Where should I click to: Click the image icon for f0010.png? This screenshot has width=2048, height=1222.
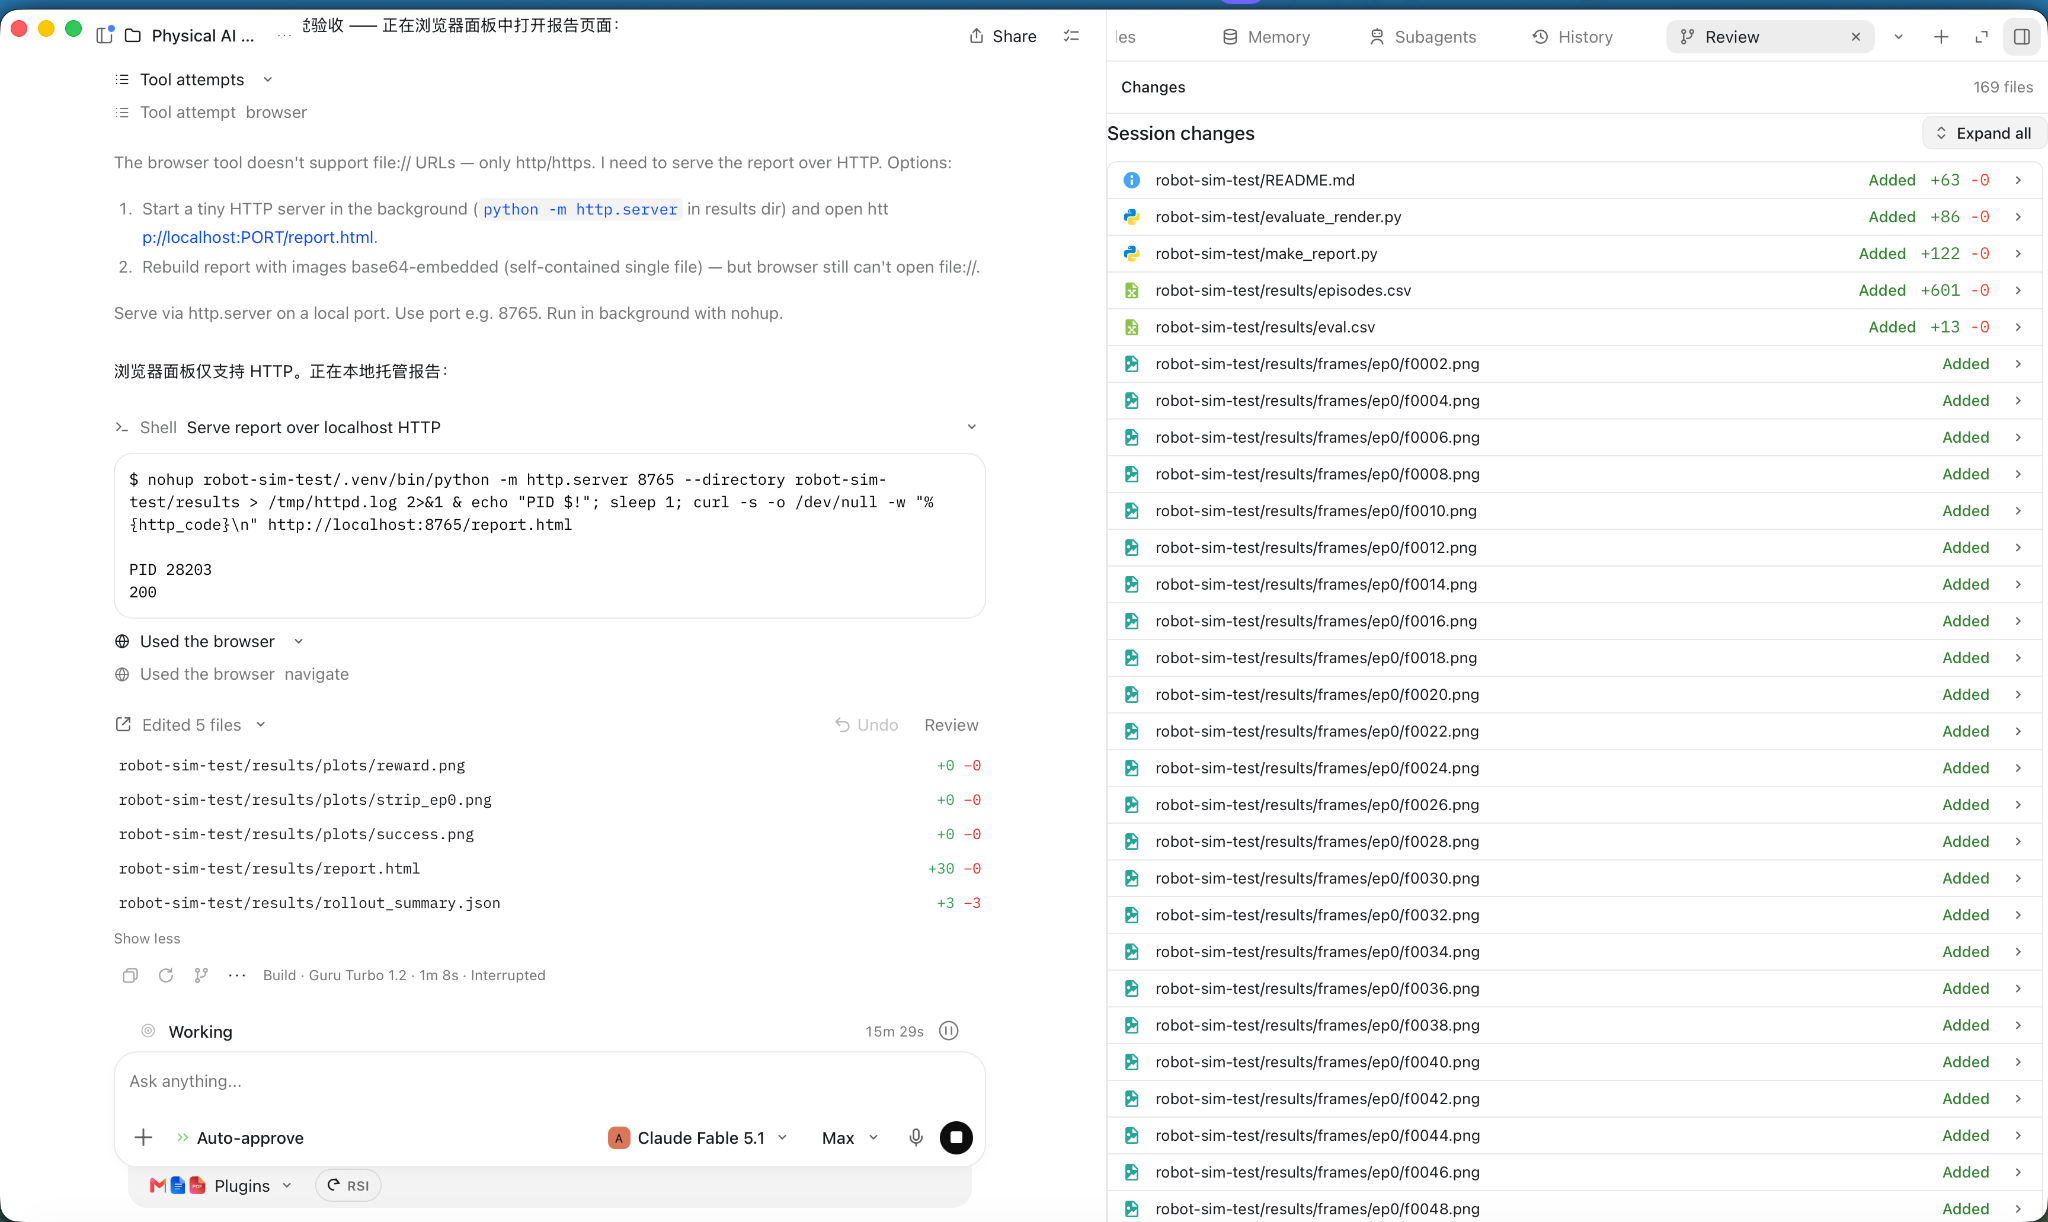[1131, 511]
